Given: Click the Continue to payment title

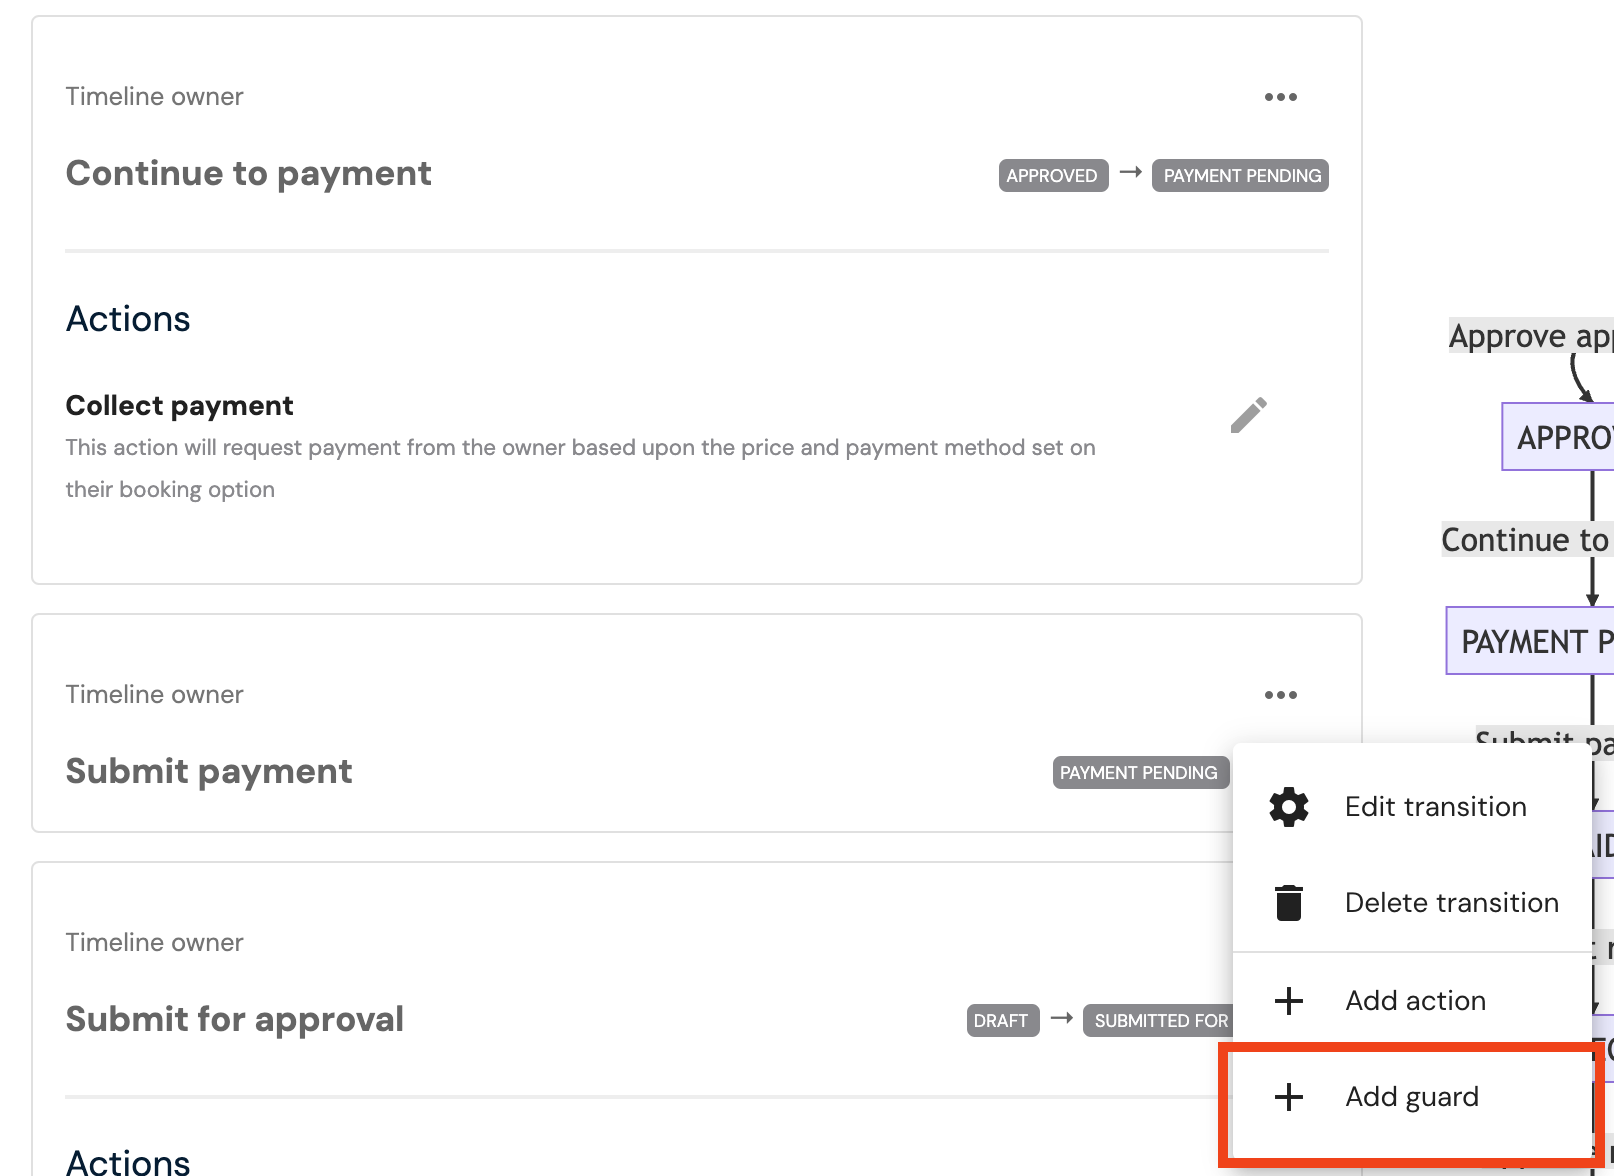Looking at the screenshot, I should click(249, 173).
